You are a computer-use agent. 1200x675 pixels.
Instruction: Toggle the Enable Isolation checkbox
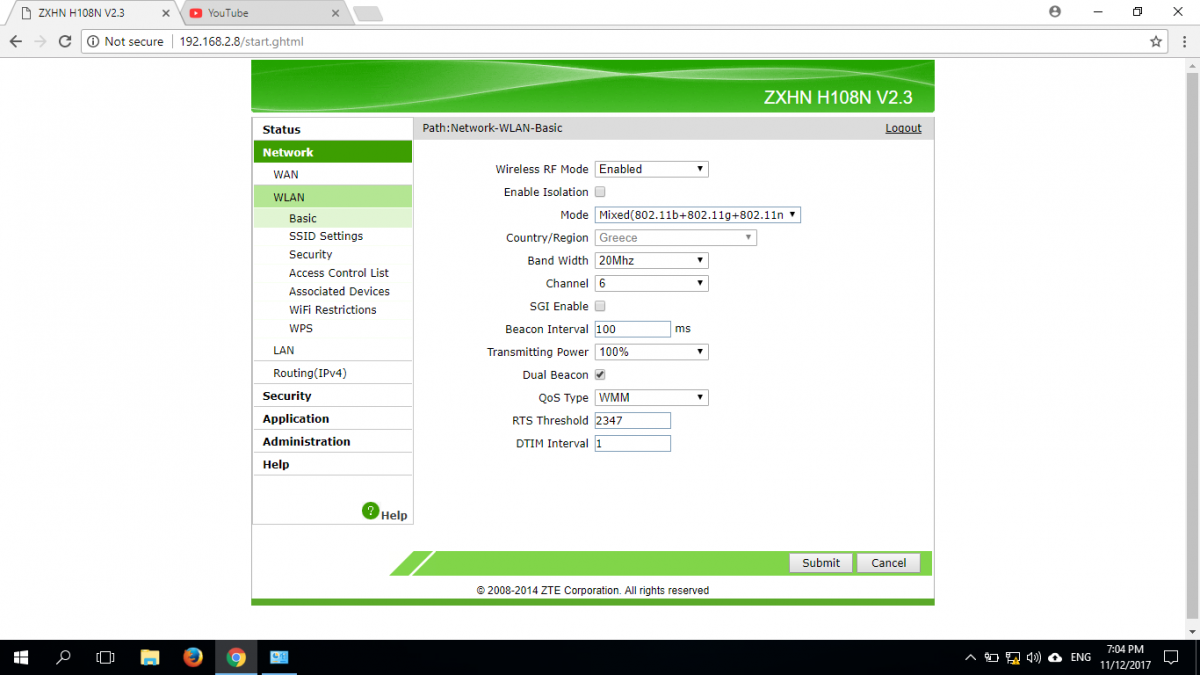600,192
